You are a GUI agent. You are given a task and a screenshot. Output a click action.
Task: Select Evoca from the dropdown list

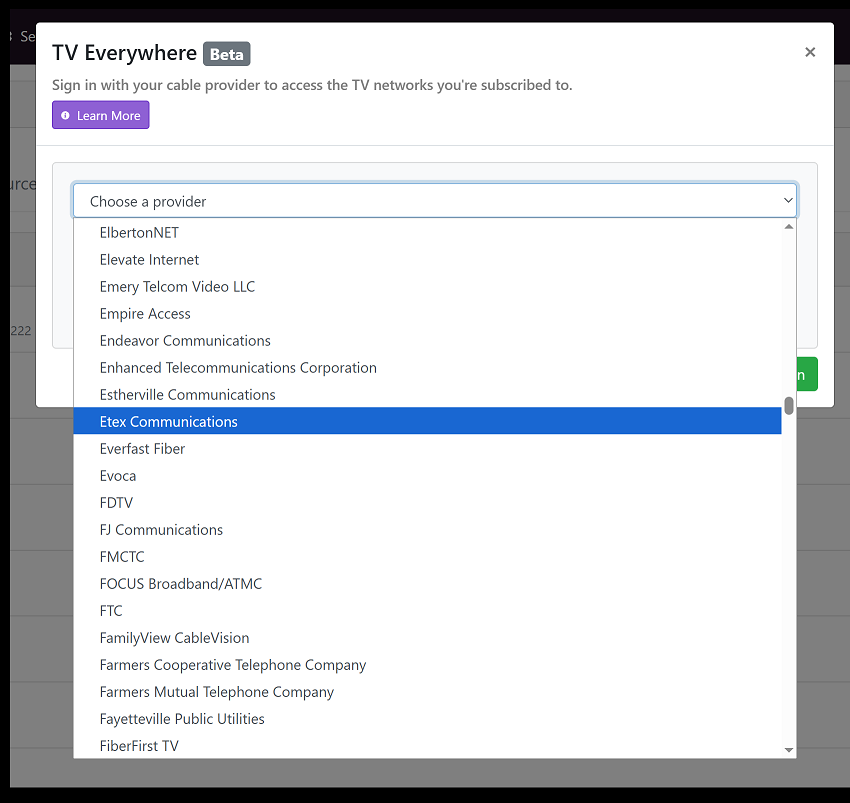(118, 475)
